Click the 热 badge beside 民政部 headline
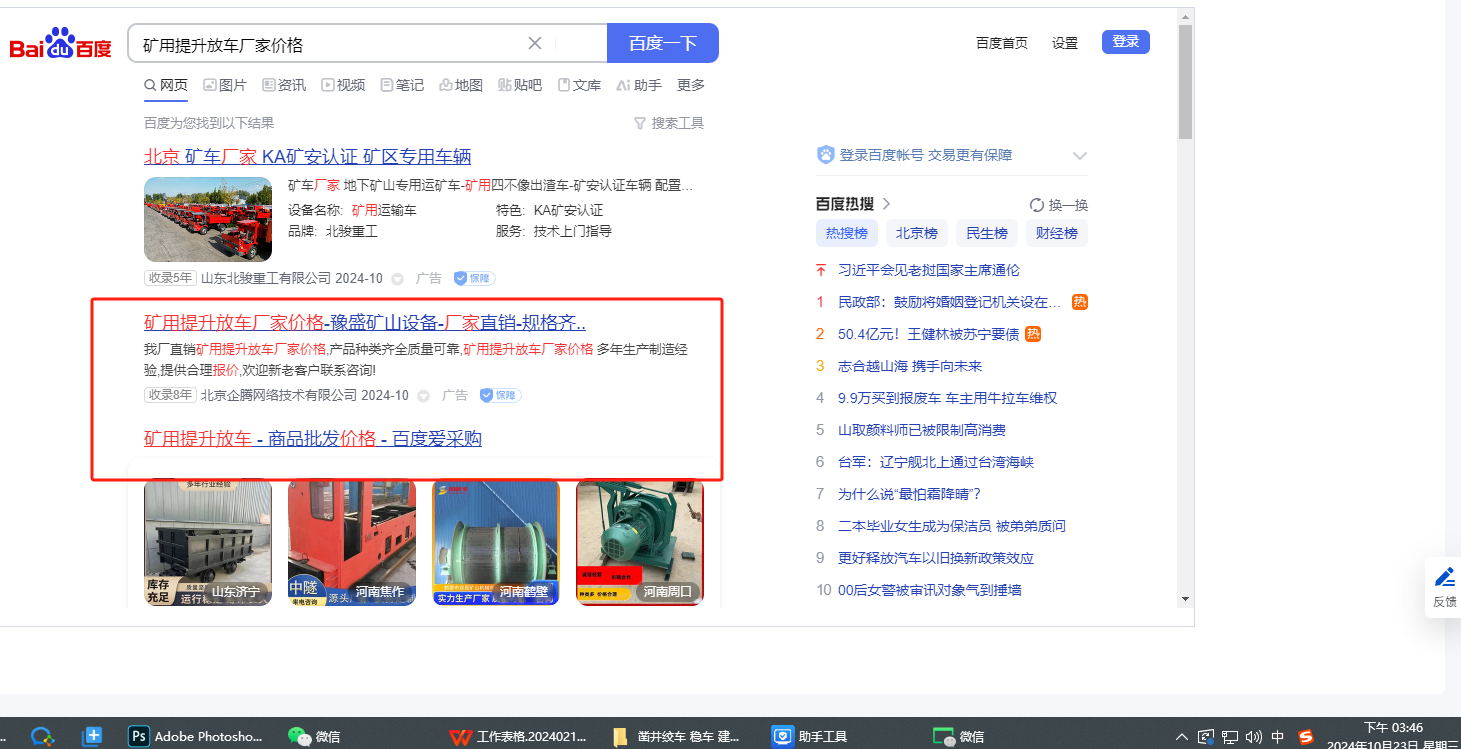This screenshot has width=1461, height=749. (1080, 301)
